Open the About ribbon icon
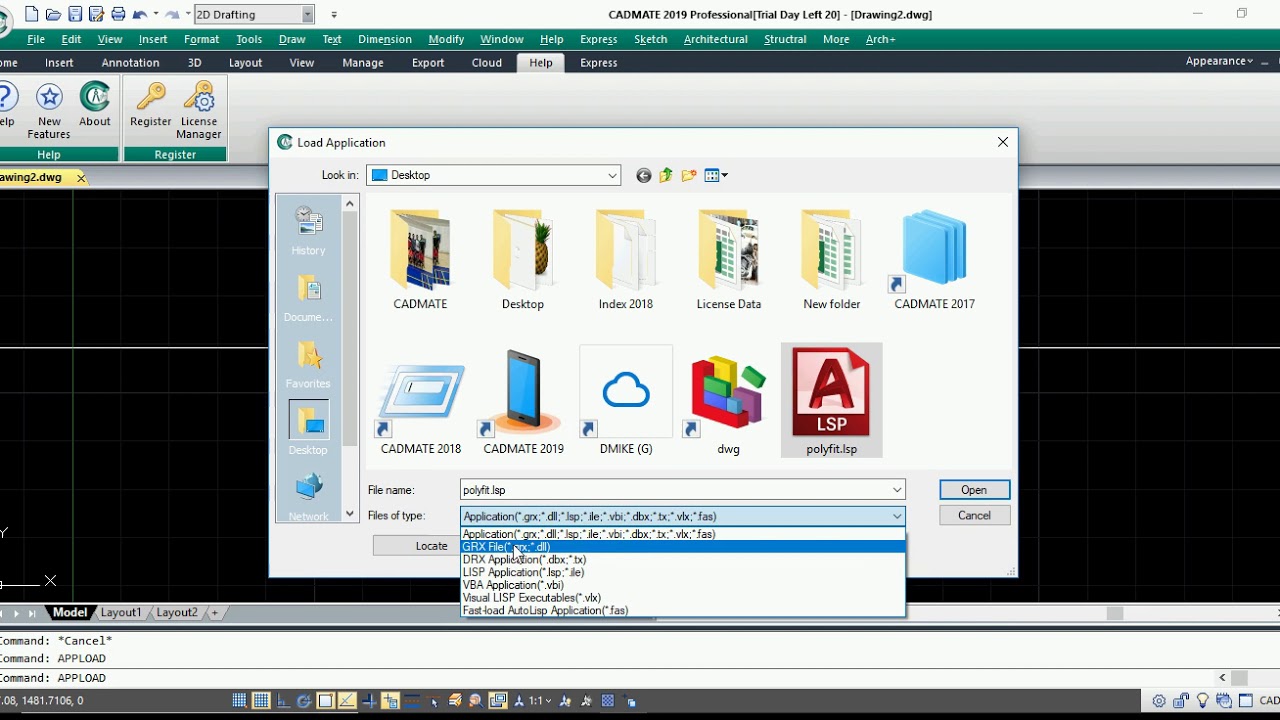The width and height of the screenshot is (1280, 720). (x=95, y=105)
